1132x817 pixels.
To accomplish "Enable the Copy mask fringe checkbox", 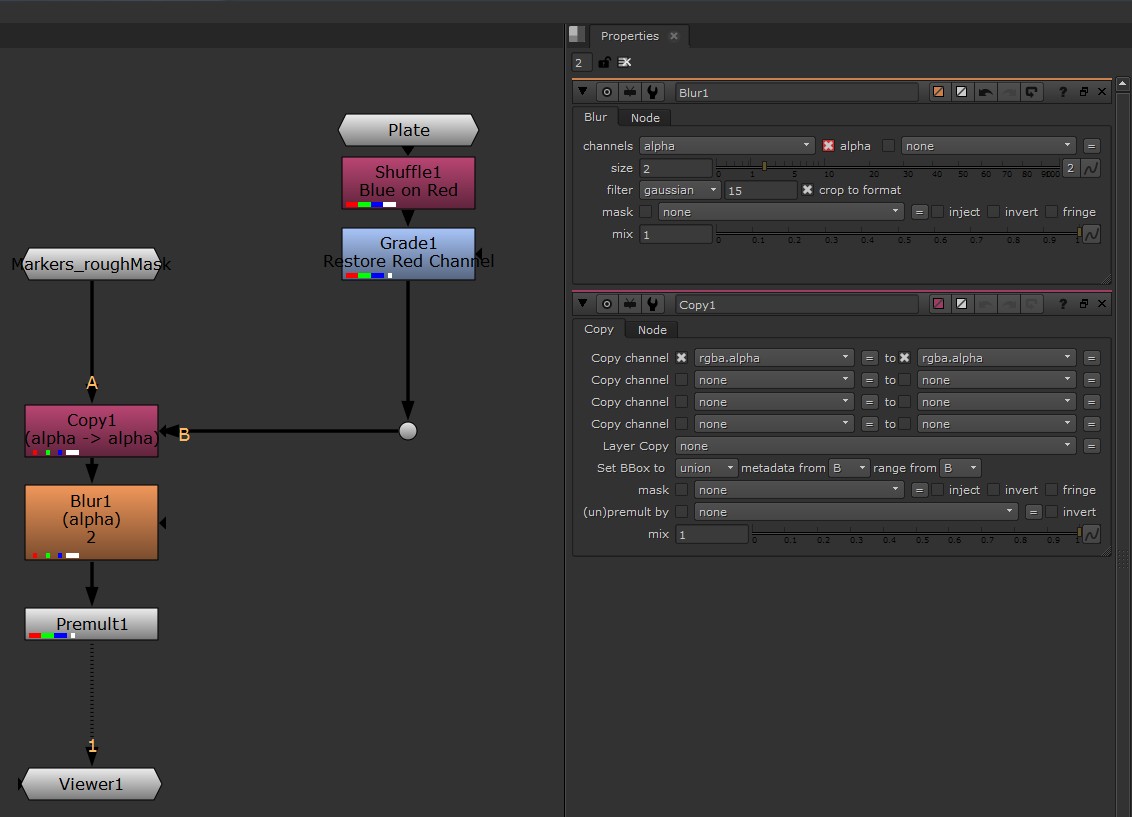I will [1052, 490].
